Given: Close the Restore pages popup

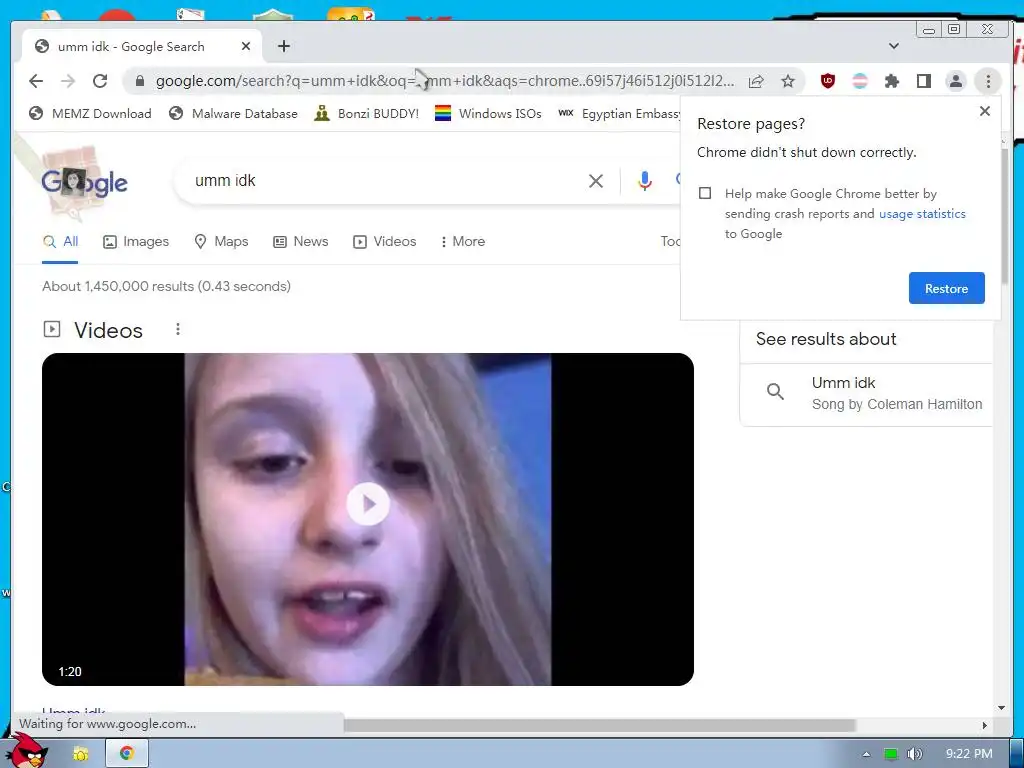Looking at the screenshot, I should point(985,111).
